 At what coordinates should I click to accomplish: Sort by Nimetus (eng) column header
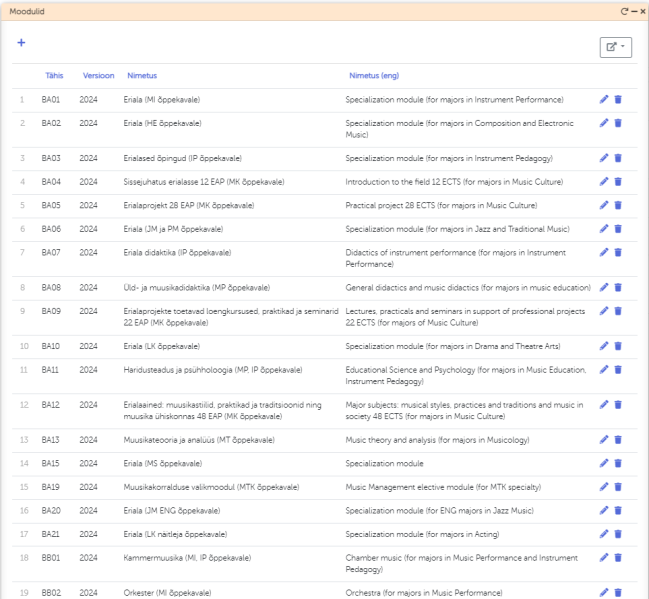click(x=374, y=75)
